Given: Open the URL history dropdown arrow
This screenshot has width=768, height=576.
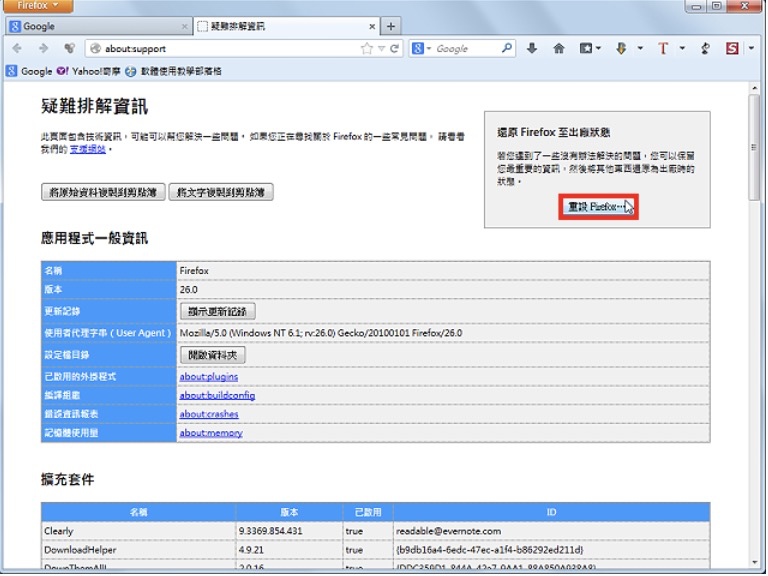Looking at the screenshot, I should pos(381,49).
